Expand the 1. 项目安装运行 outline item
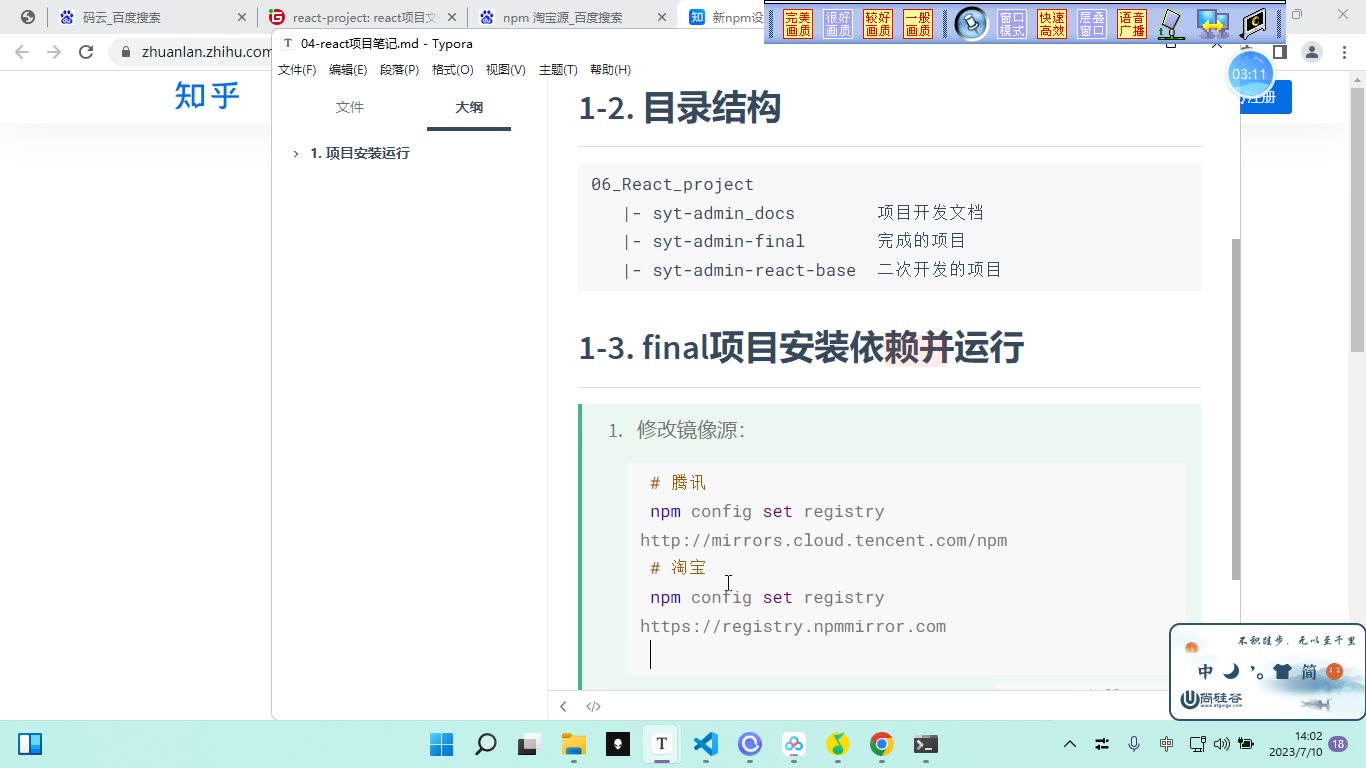This screenshot has width=1366, height=768. tap(296, 153)
